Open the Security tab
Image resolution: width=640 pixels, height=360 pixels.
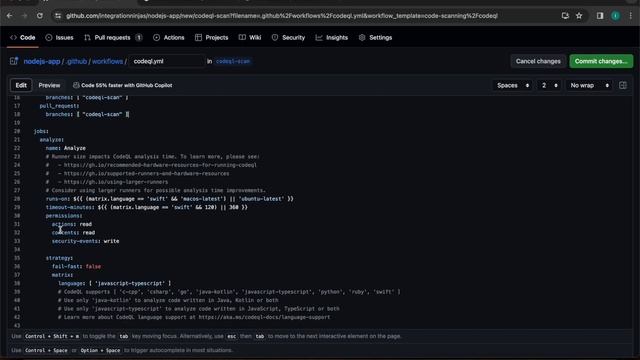(x=288, y=38)
